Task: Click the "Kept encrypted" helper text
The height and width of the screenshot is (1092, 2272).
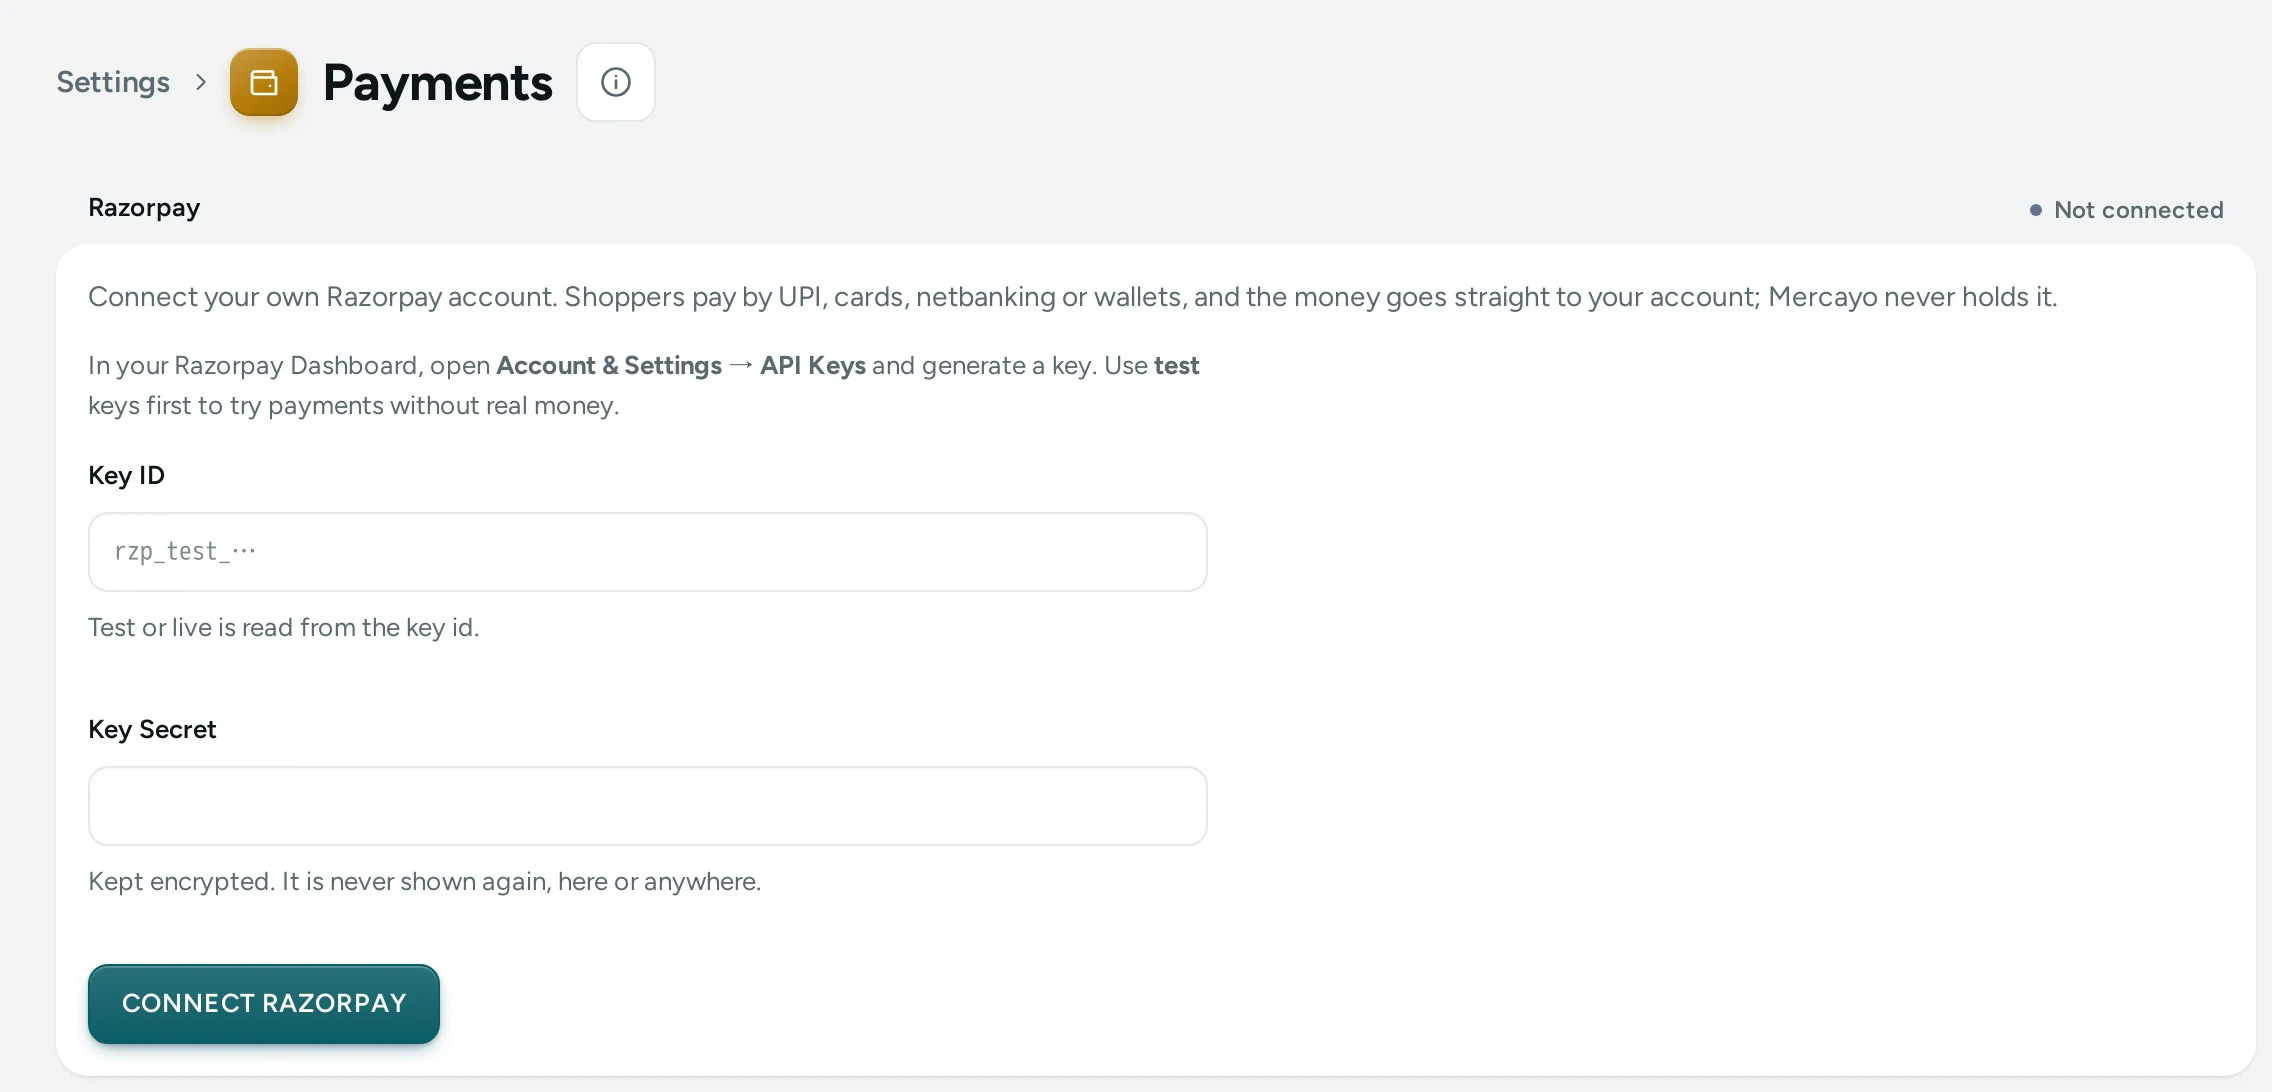Action: point(425,881)
